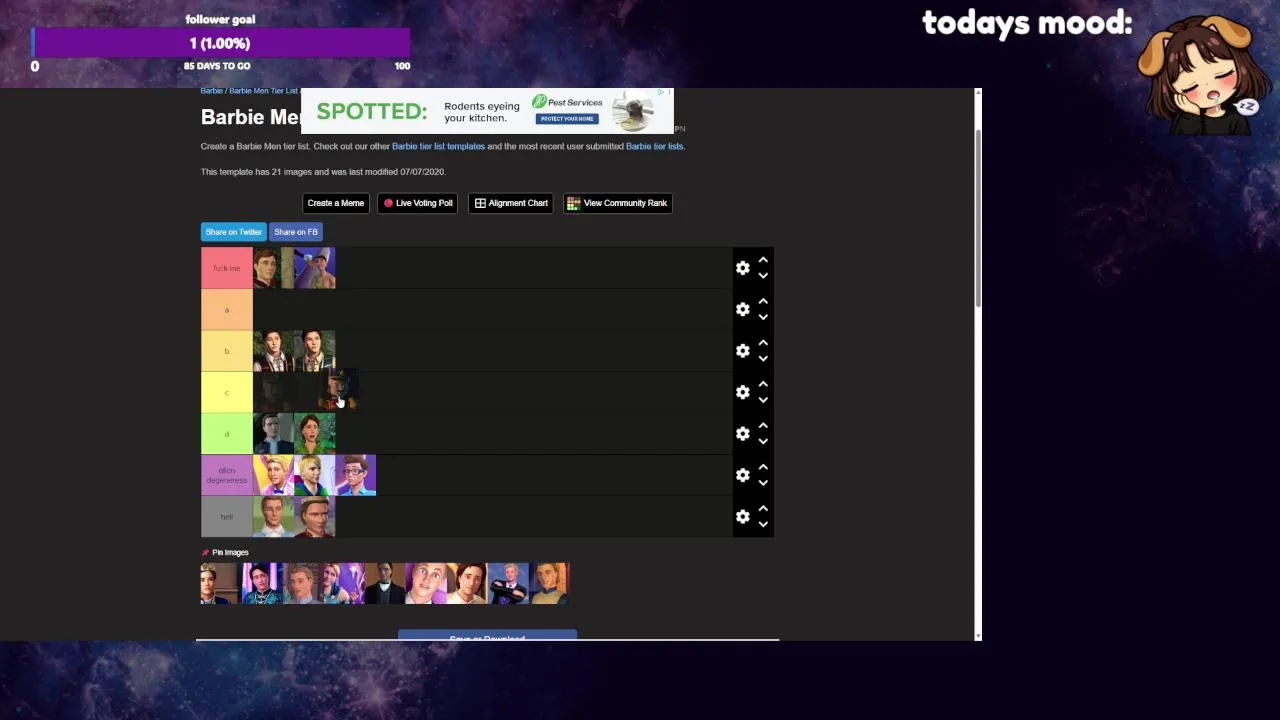
Task: Move tier d row down
Action: coord(763,442)
